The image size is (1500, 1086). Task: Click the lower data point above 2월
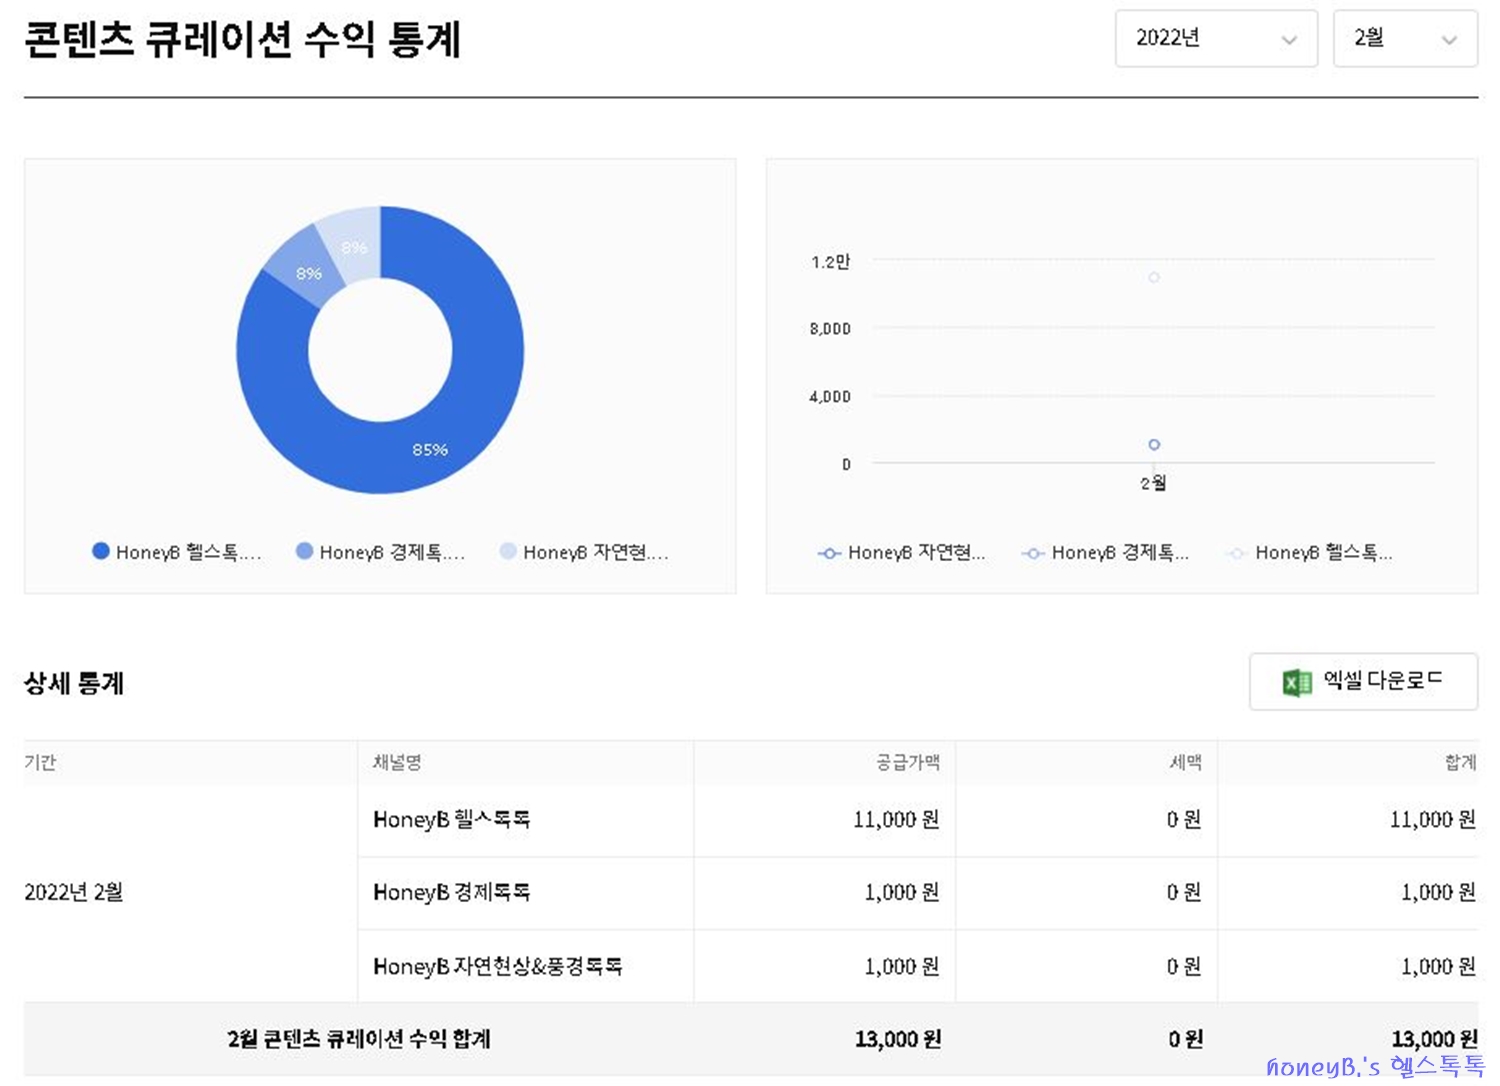click(1154, 444)
